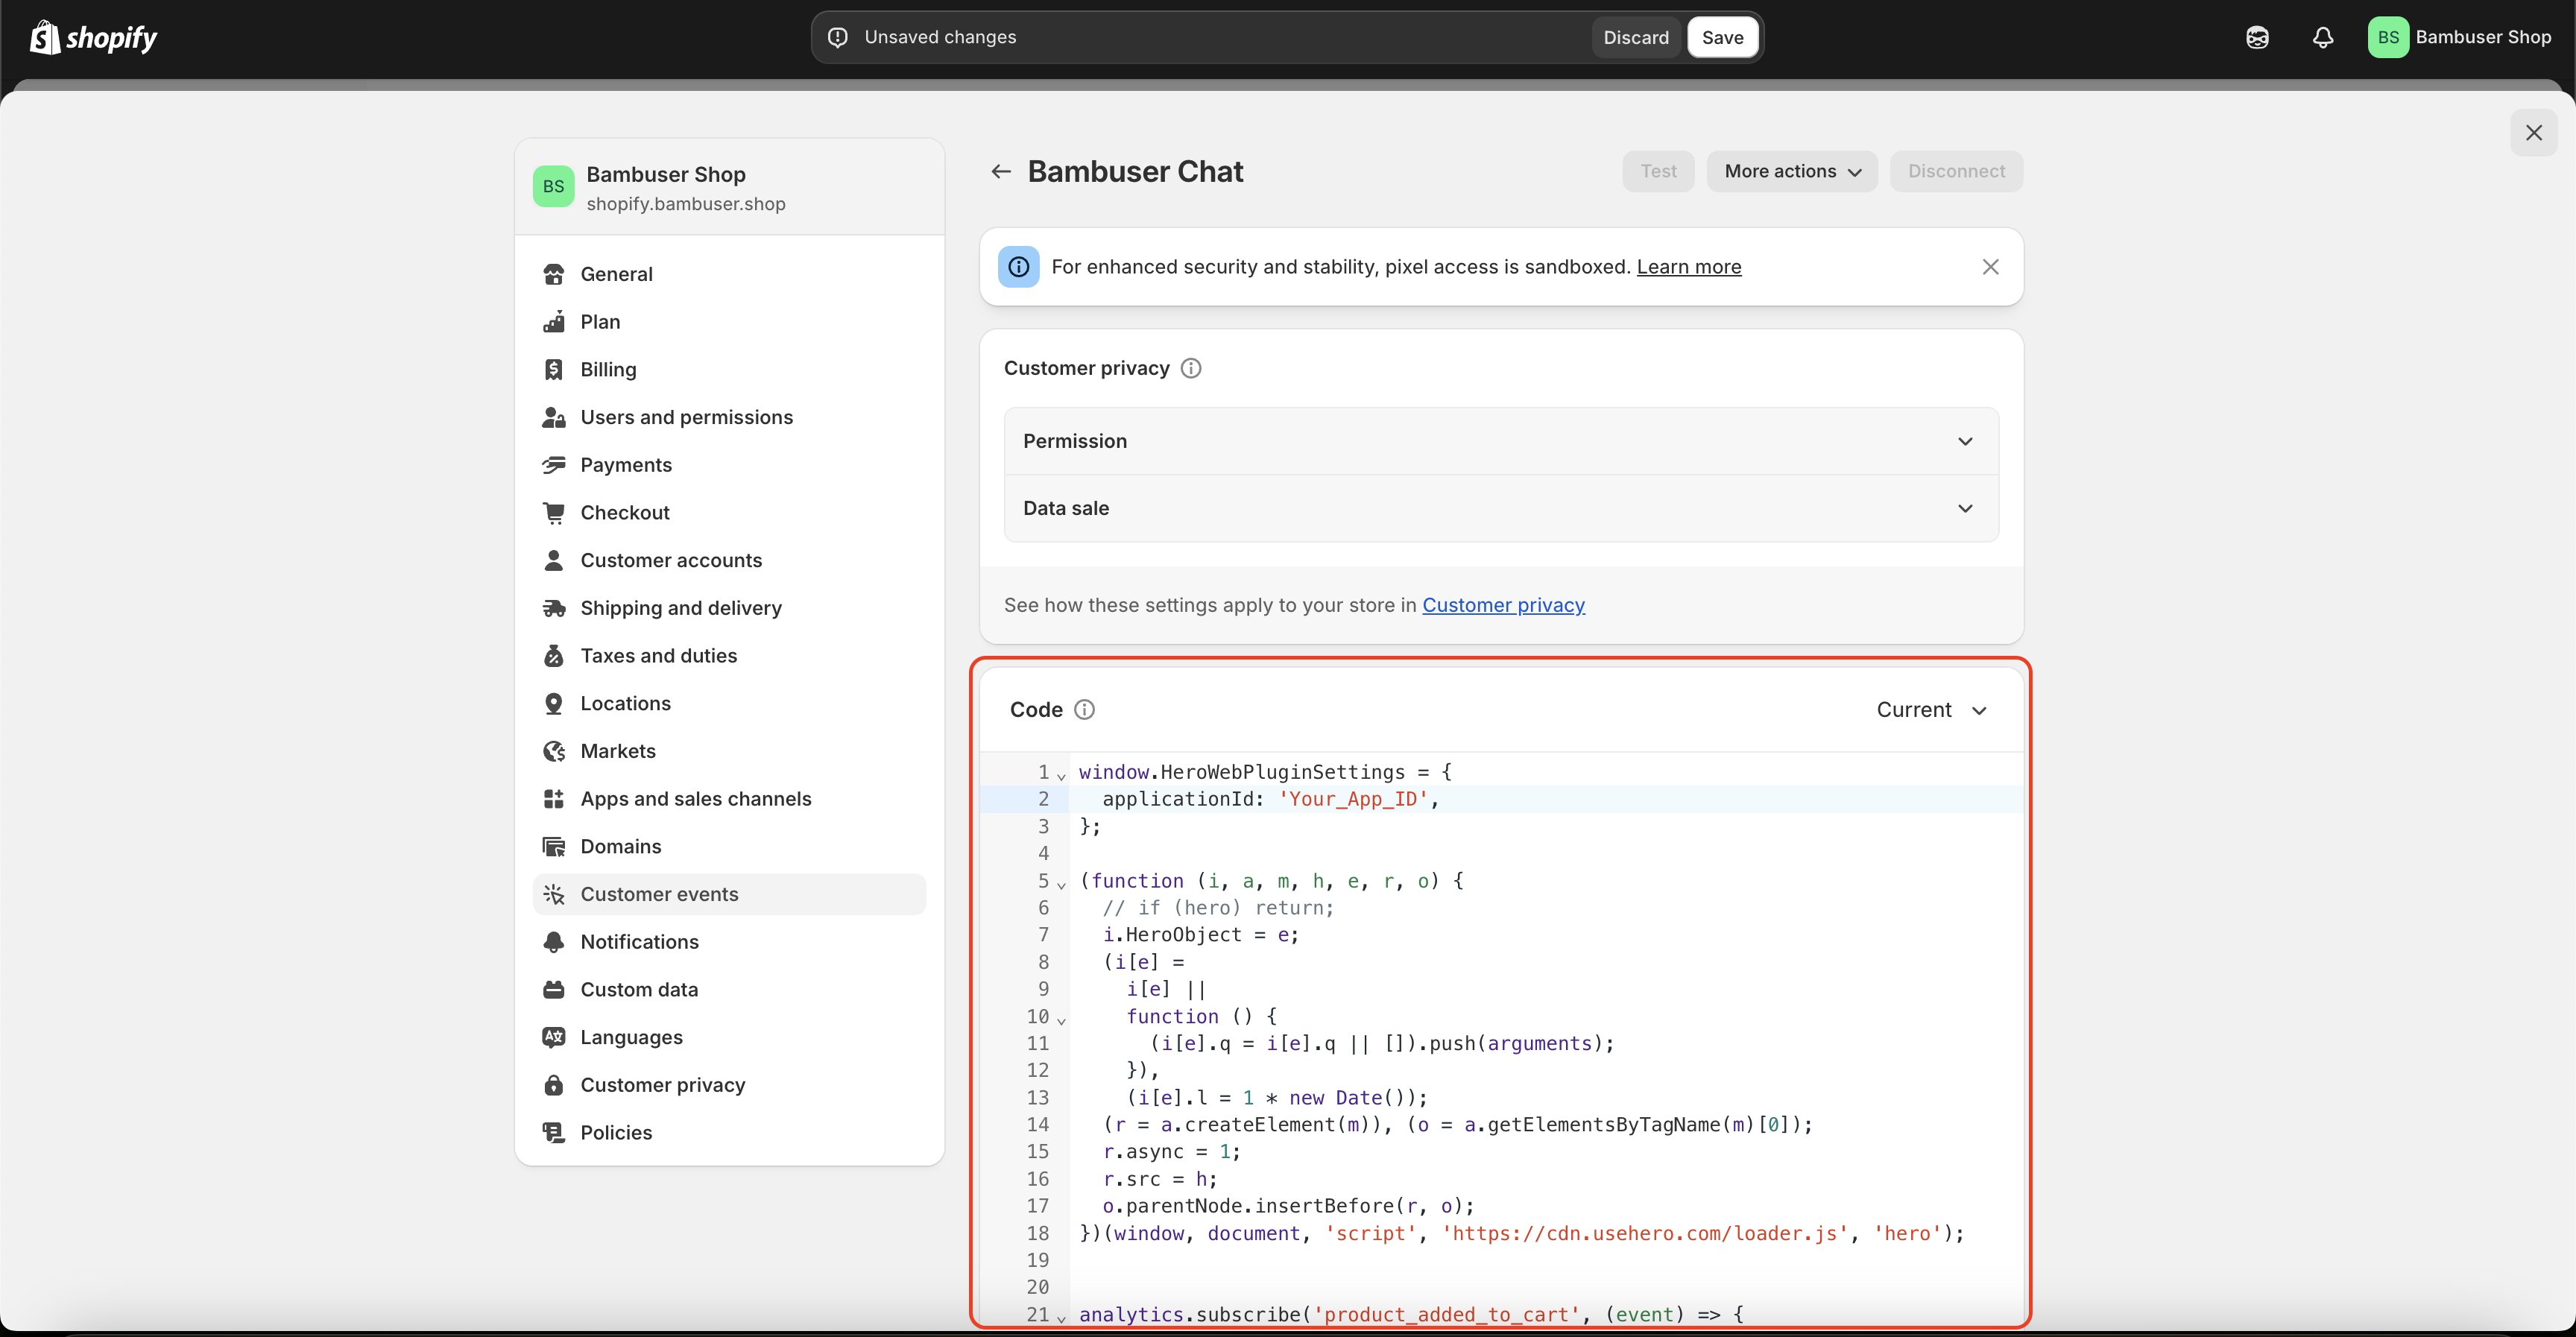Expand the Permission section
Image resolution: width=2576 pixels, height=1337 pixels.
[x=1500, y=441]
